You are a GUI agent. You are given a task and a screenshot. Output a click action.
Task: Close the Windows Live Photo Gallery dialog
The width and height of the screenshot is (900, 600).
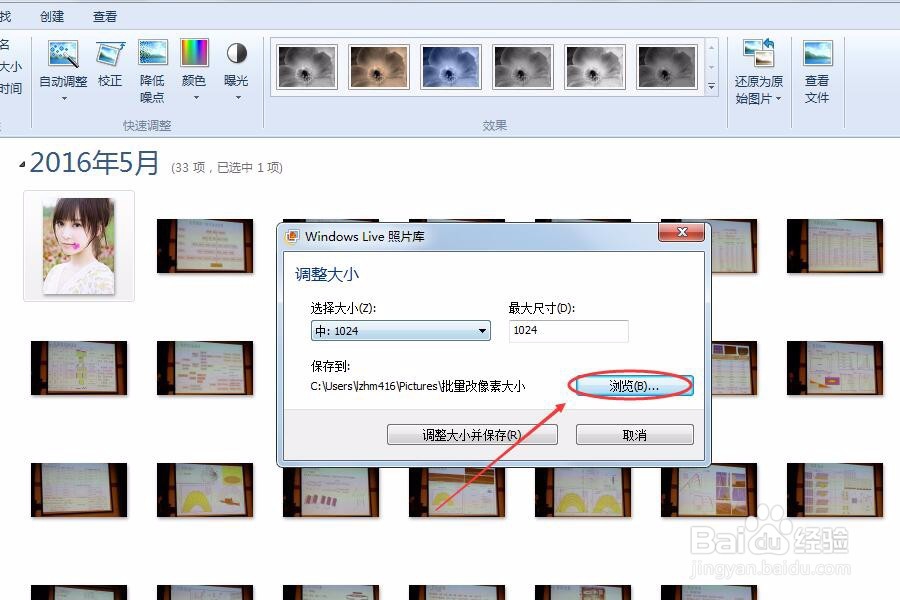point(681,232)
